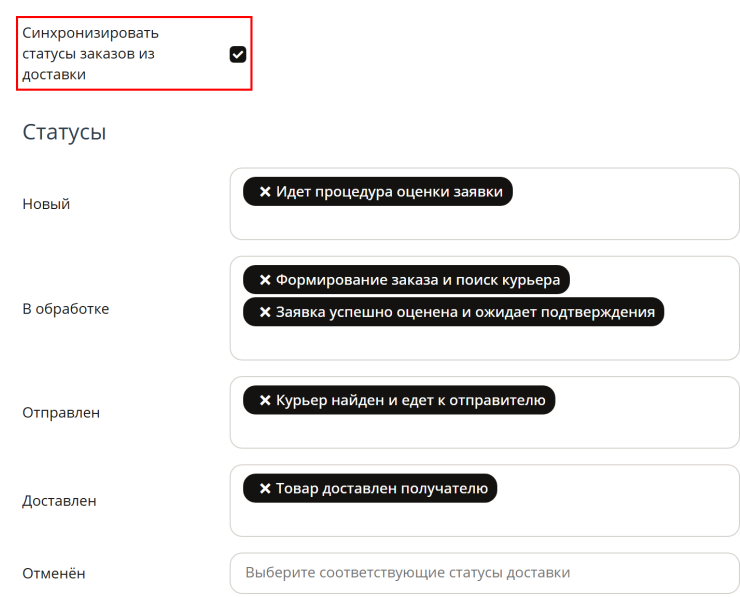This screenshot has width=740, height=597.
Task: Click the Доставлен row label
Action: coord(59,501)
